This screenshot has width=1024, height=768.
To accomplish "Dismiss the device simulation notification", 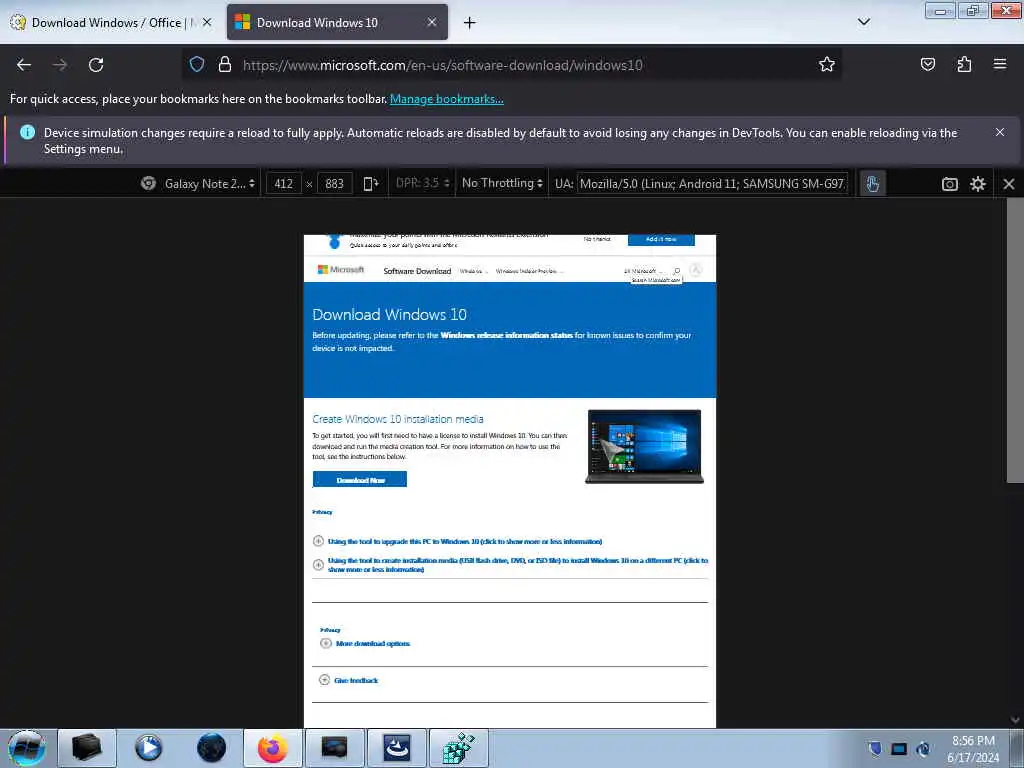I will [999, 133].
